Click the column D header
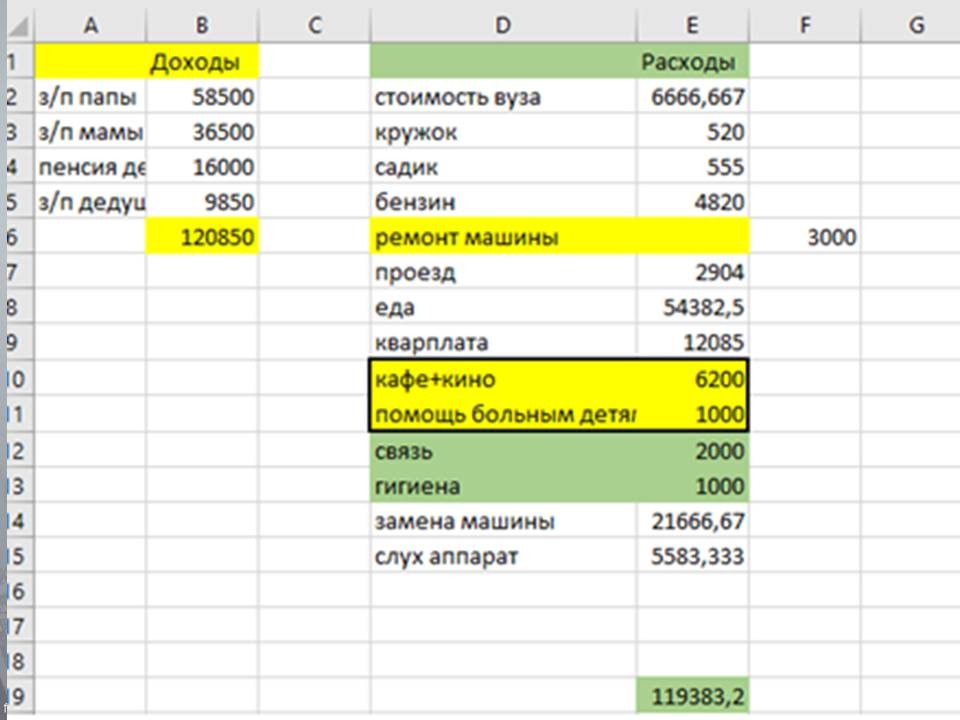960x720 pixels. coord(502,26)
